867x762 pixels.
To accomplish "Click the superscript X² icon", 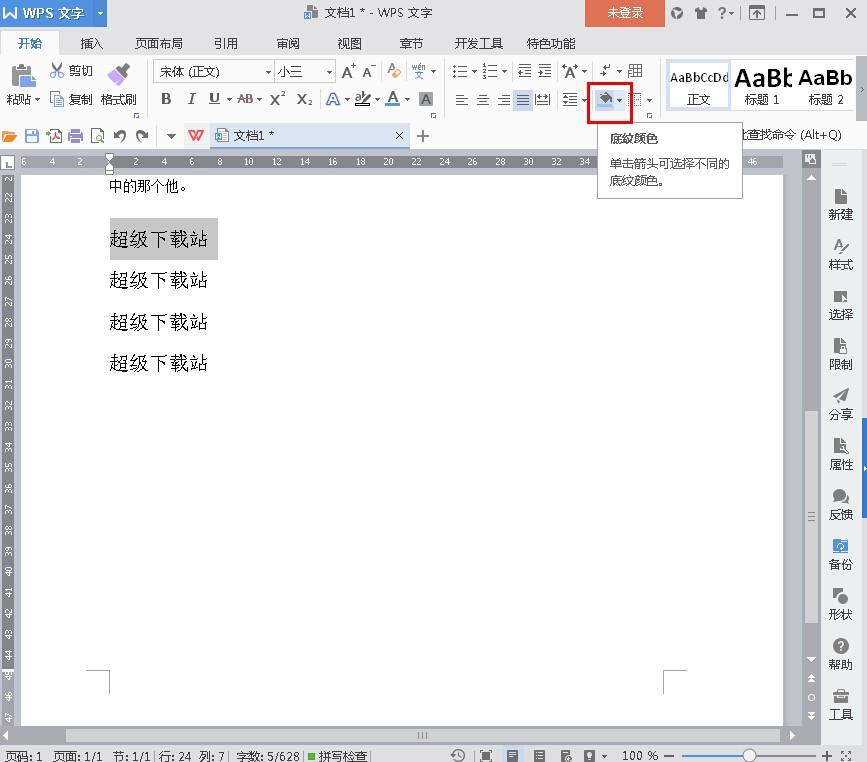I will click(278, 99).
